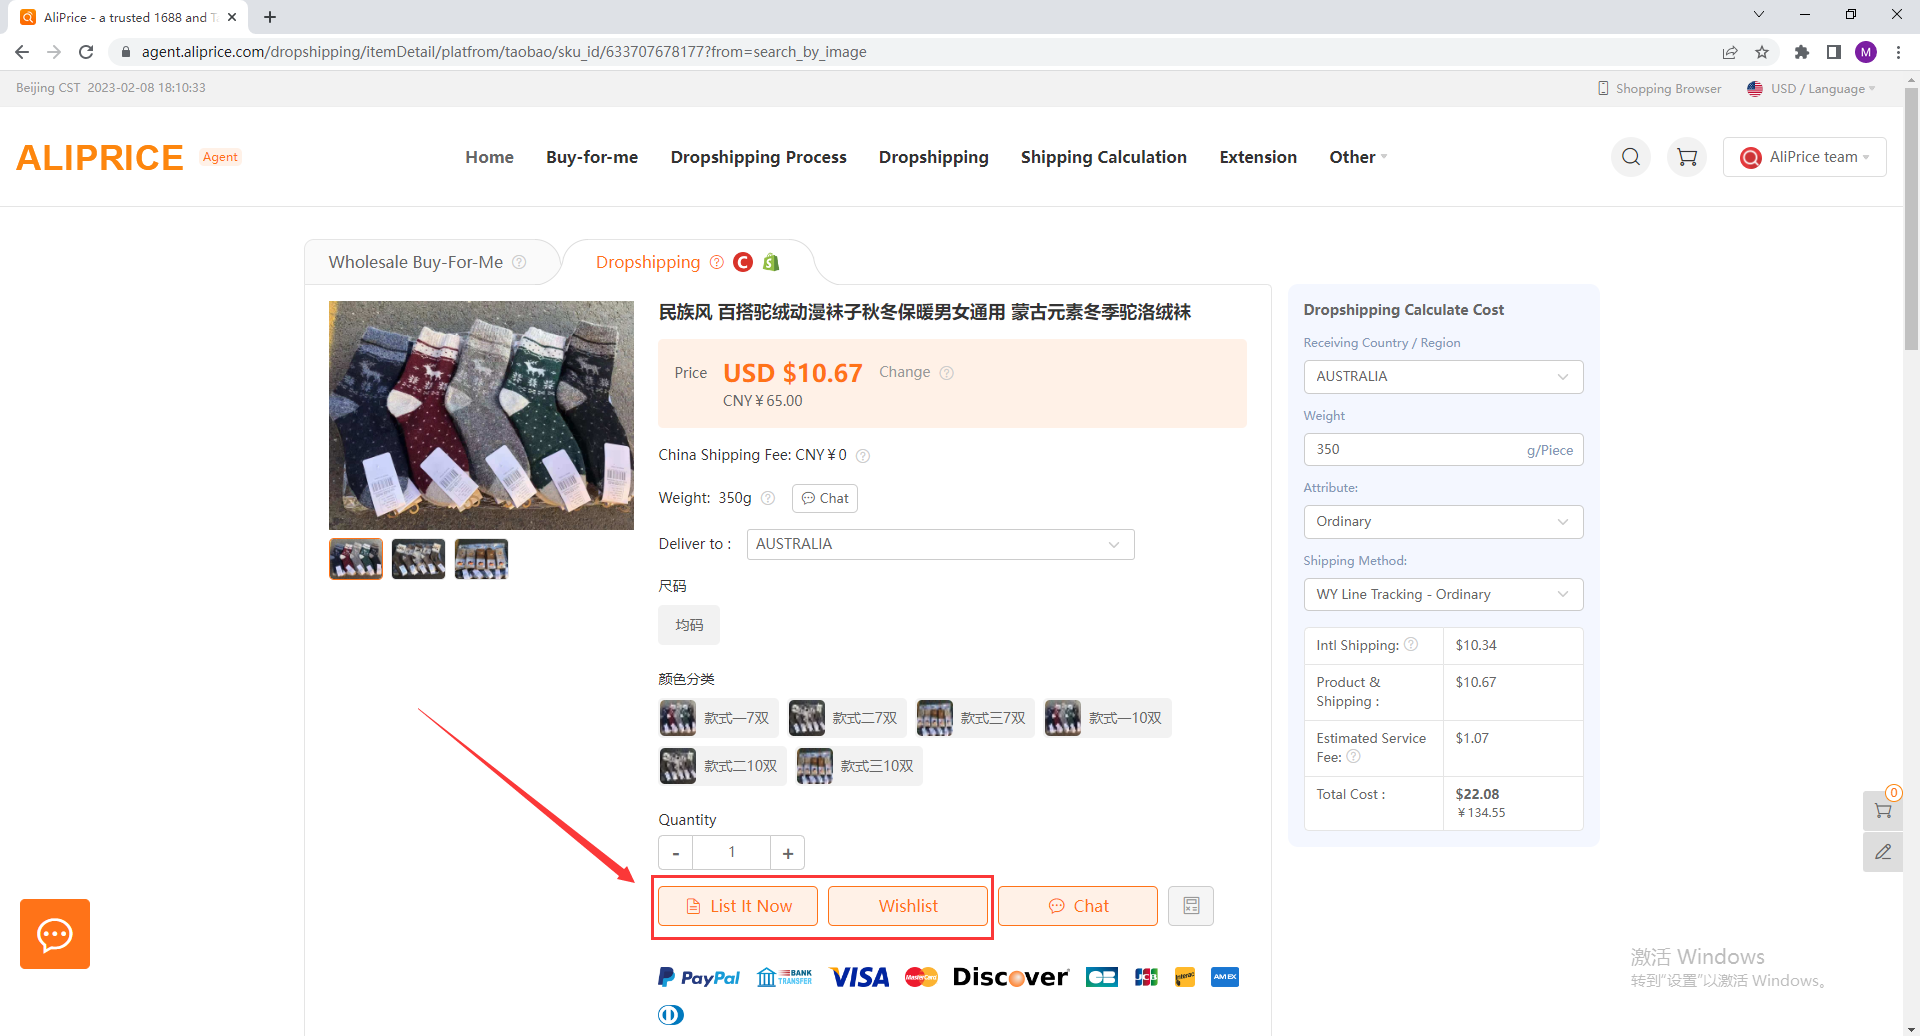Select color option 款式三10双
The height and width of the screenshot is (1036, 1920).
point(859,766)
